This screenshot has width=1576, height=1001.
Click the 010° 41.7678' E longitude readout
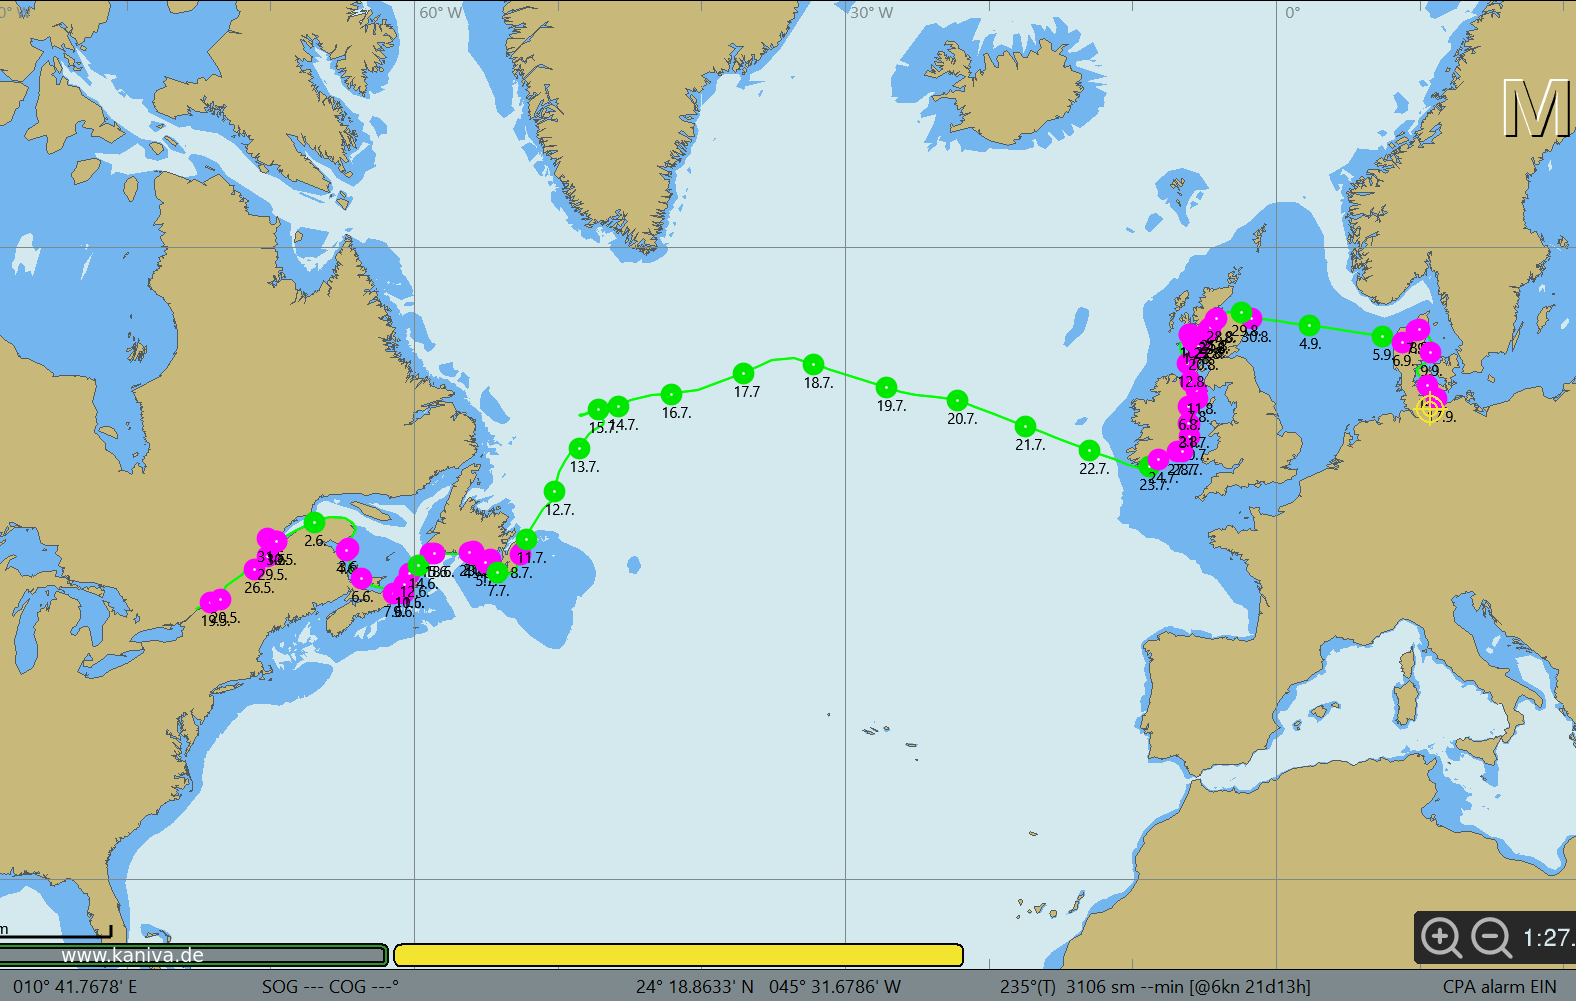(x=75, y=986)
